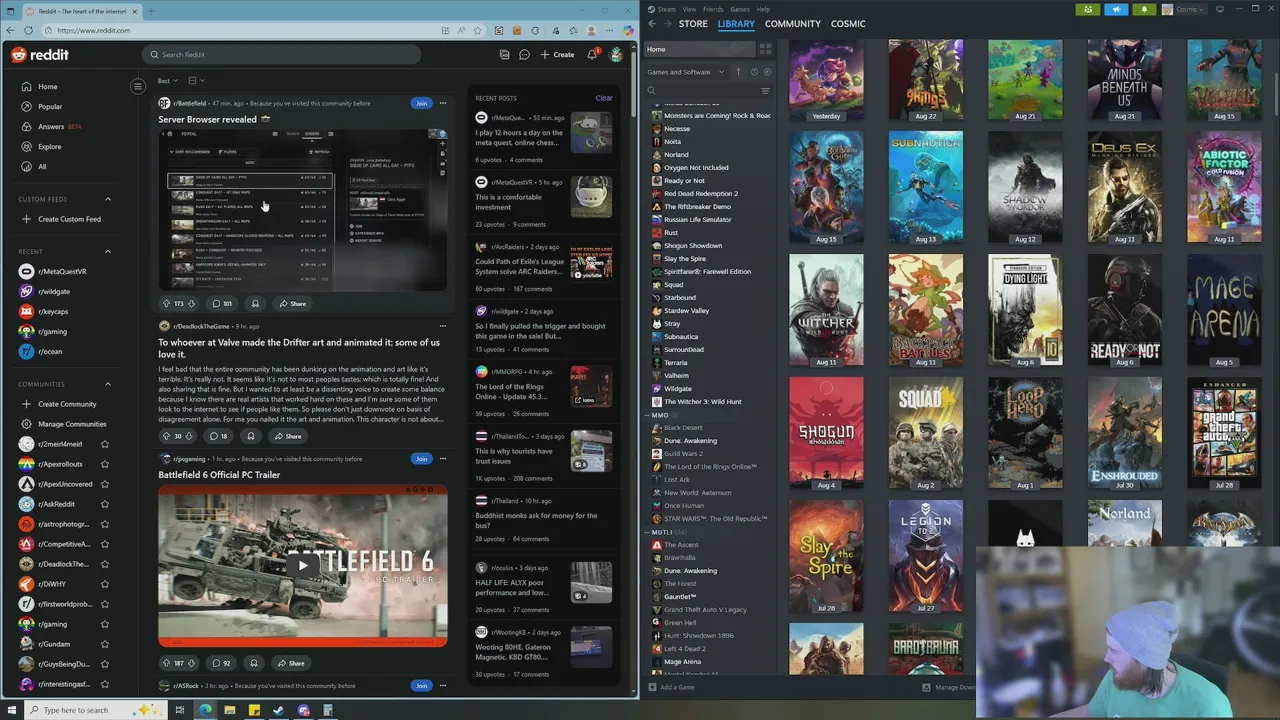Click Steam library ready-to-play filter icon
The width and height of the screenshot is (1280, 720).
[768, 72]
